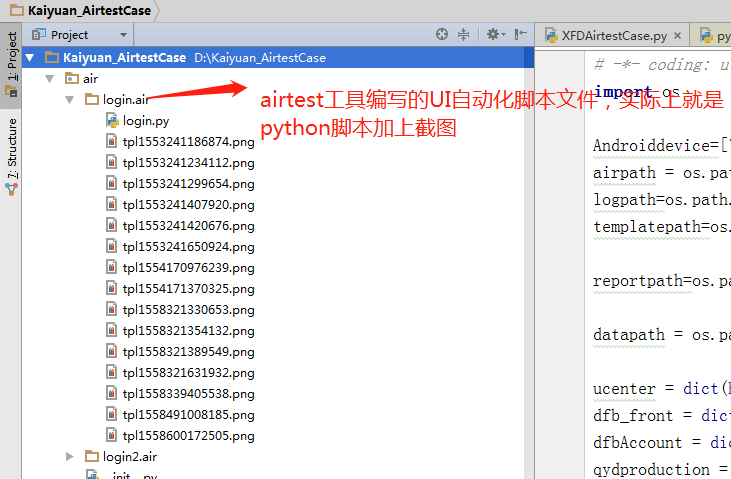Click the Kaiyuan_AirtestCase root folder icon
This screenshot has height=479, width=731.
coord(52,57)
